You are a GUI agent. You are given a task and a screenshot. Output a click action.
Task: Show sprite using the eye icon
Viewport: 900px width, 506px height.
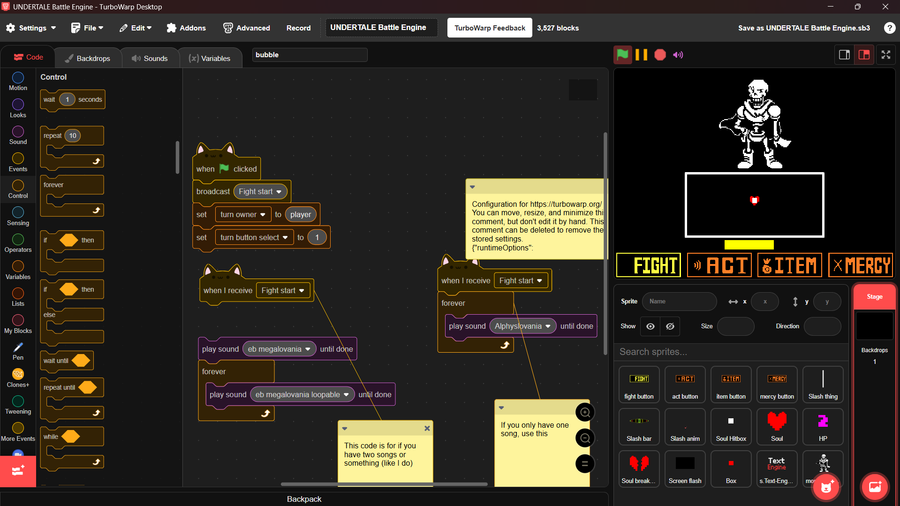tap(650, 326)
